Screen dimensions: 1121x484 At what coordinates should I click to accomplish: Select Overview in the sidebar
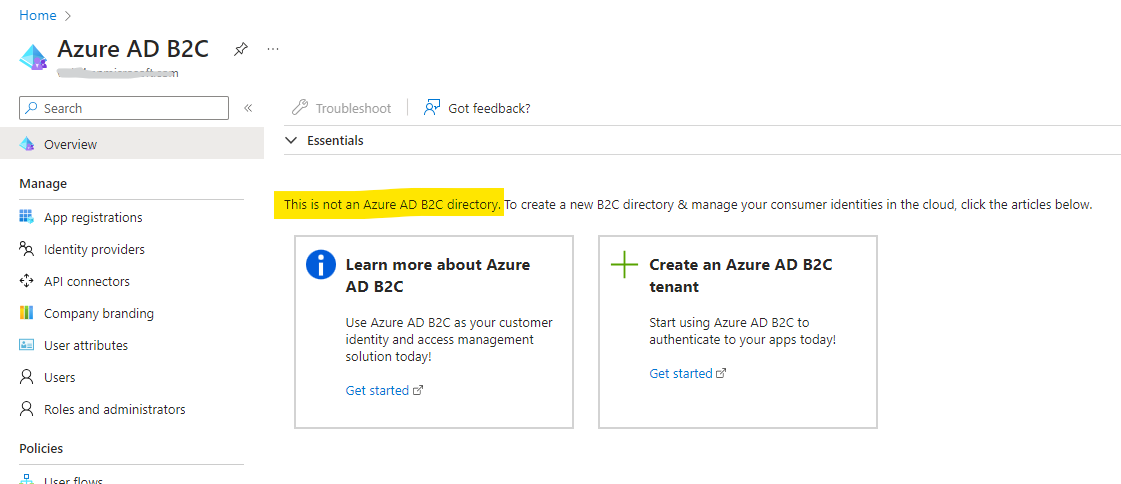tap(132, 144)
